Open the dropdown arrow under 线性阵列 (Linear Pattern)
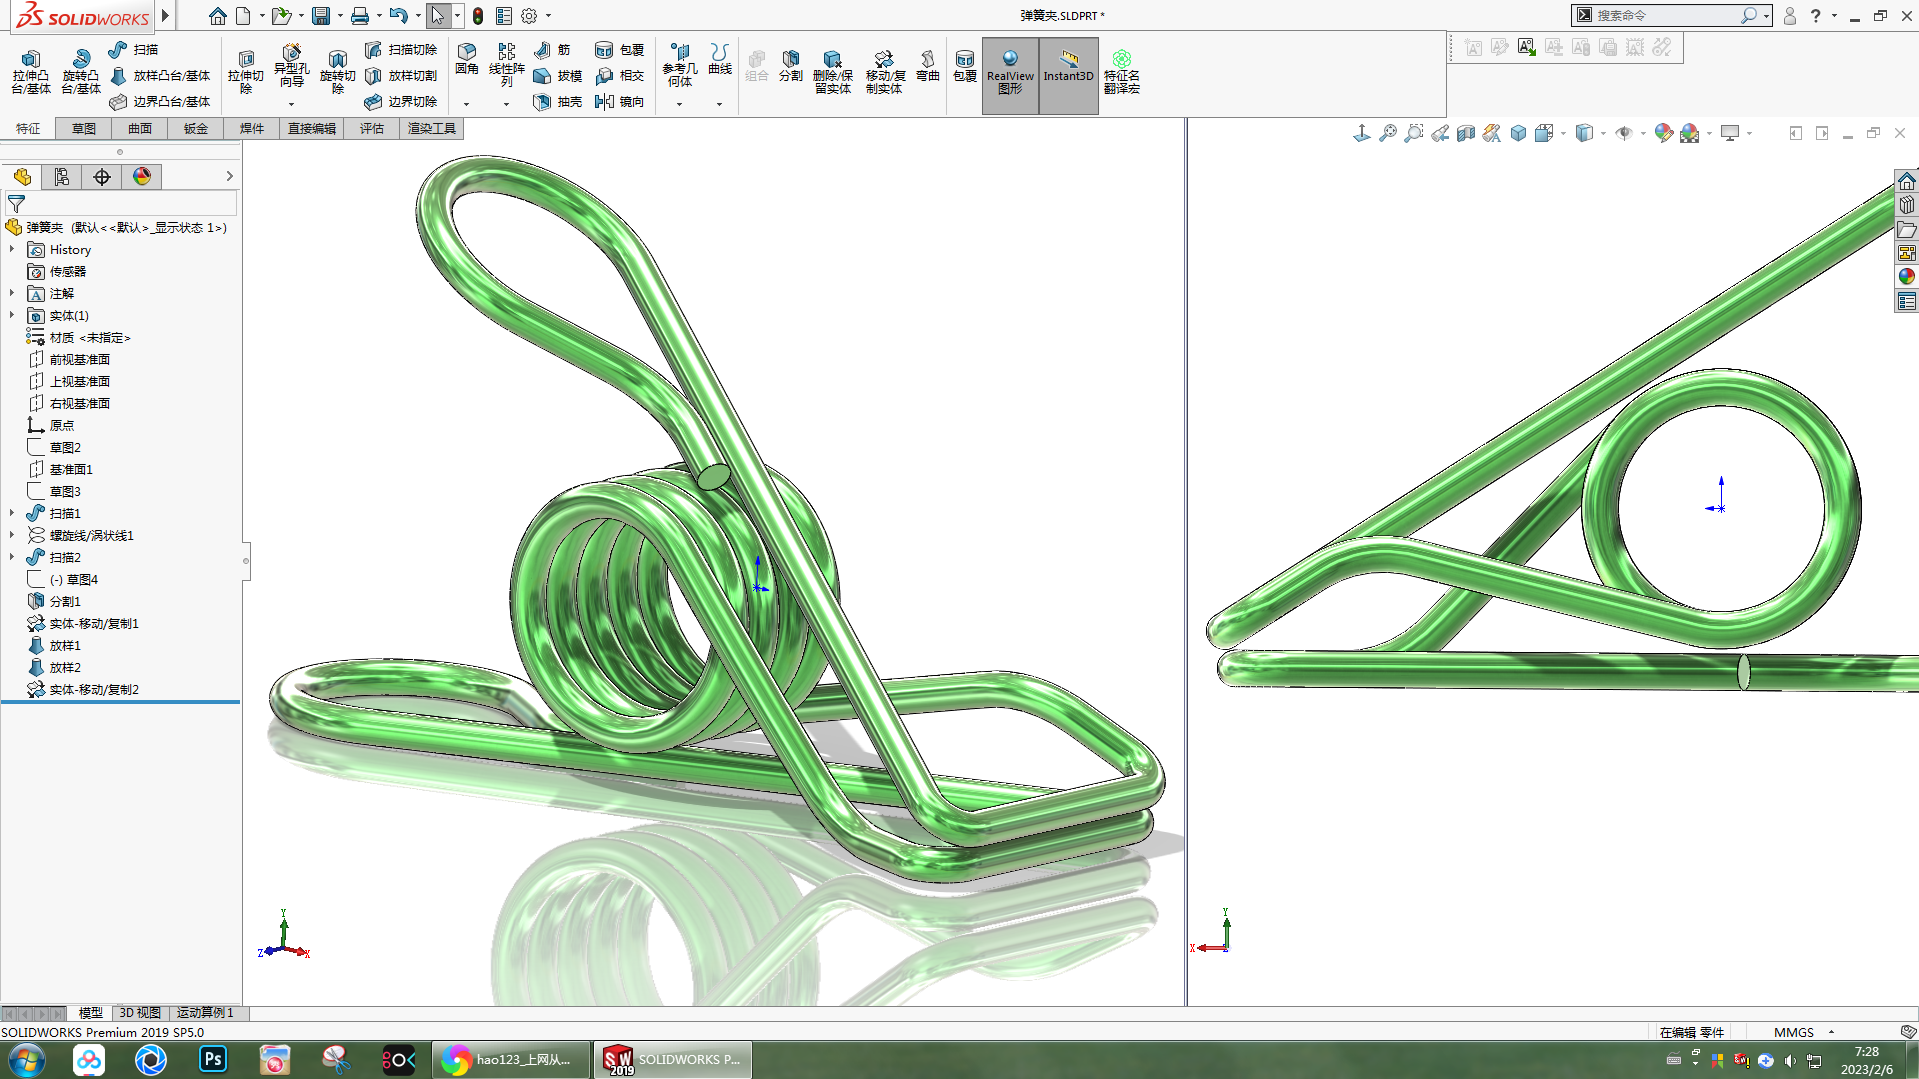This screenshot has width=1919, height=1079. pyautogui.click(x=506, y=104)
